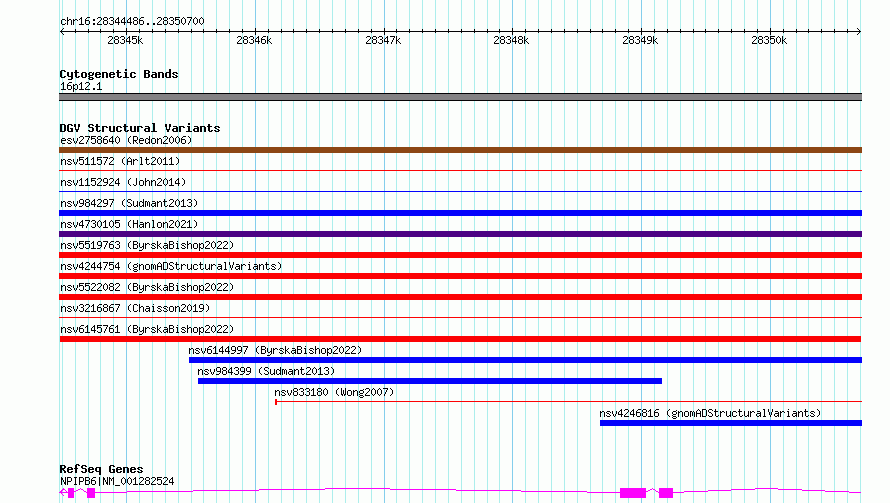The width and height of the screenshot is (890, 503).
Task: Click the RefSeq Genes track title
Action: (101, 469)
